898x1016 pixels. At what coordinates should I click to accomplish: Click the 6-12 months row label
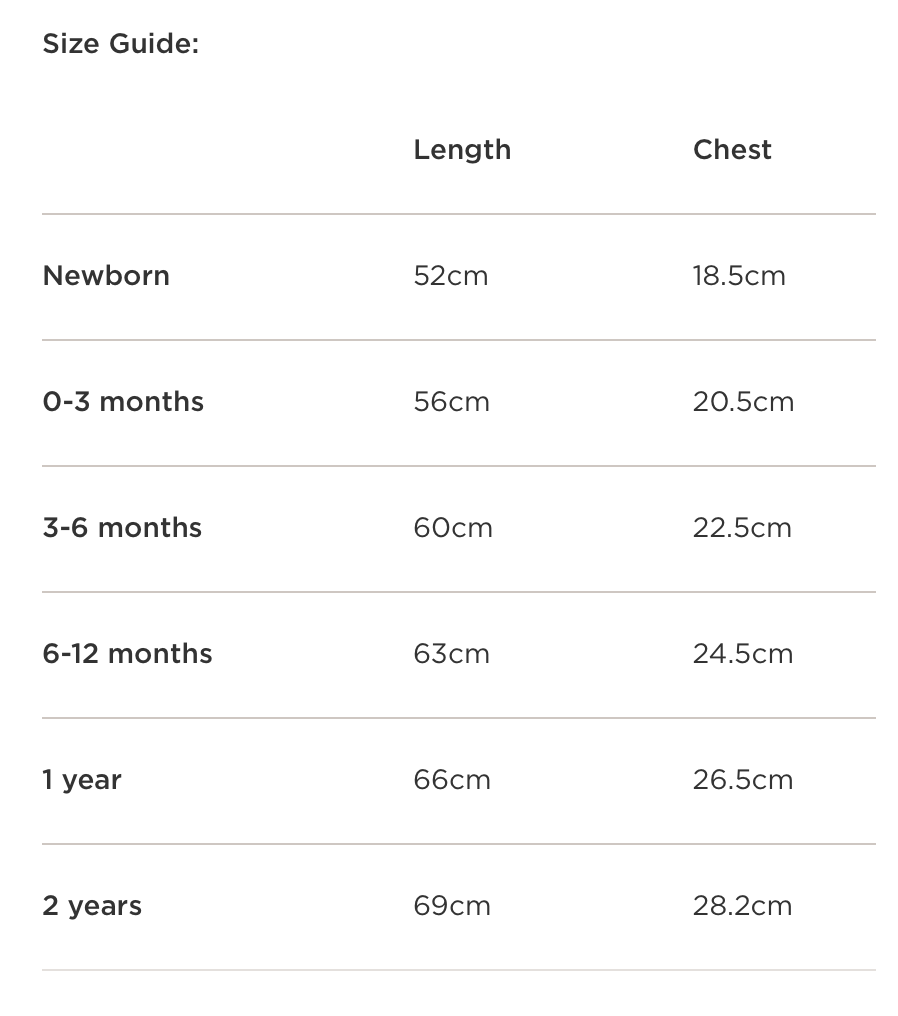(x=127, y=654)
